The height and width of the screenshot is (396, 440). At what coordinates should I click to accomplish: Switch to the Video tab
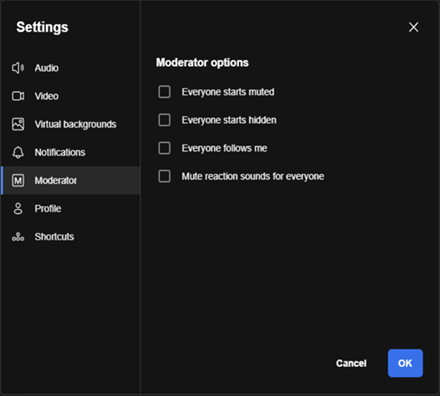pyautogui.click(x=47, y=96)
